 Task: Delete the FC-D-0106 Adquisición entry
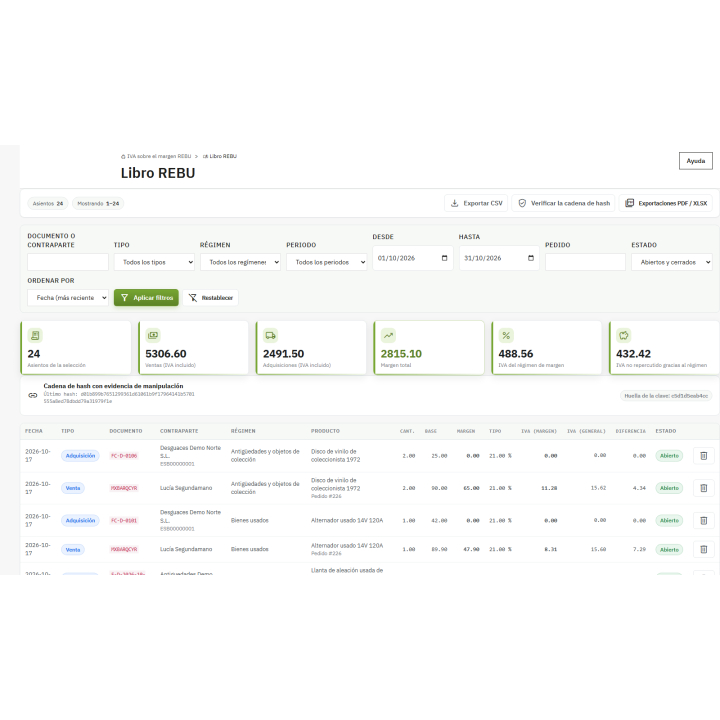point(703,456)
